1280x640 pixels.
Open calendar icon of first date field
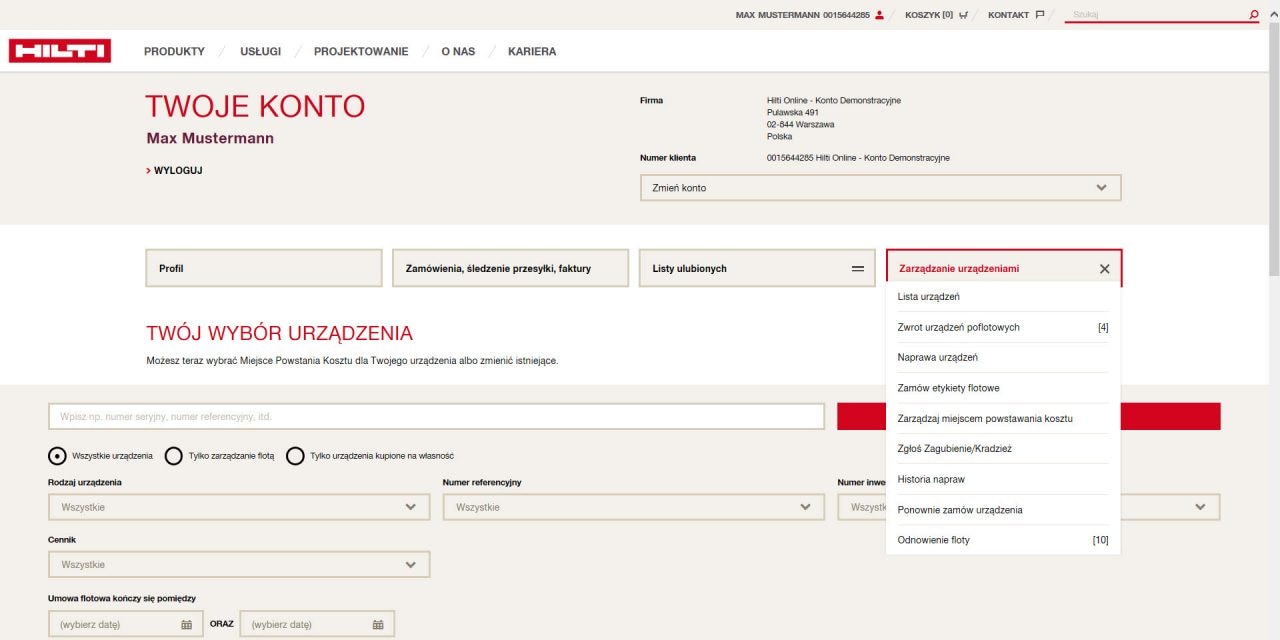click(x=186, y=624)
